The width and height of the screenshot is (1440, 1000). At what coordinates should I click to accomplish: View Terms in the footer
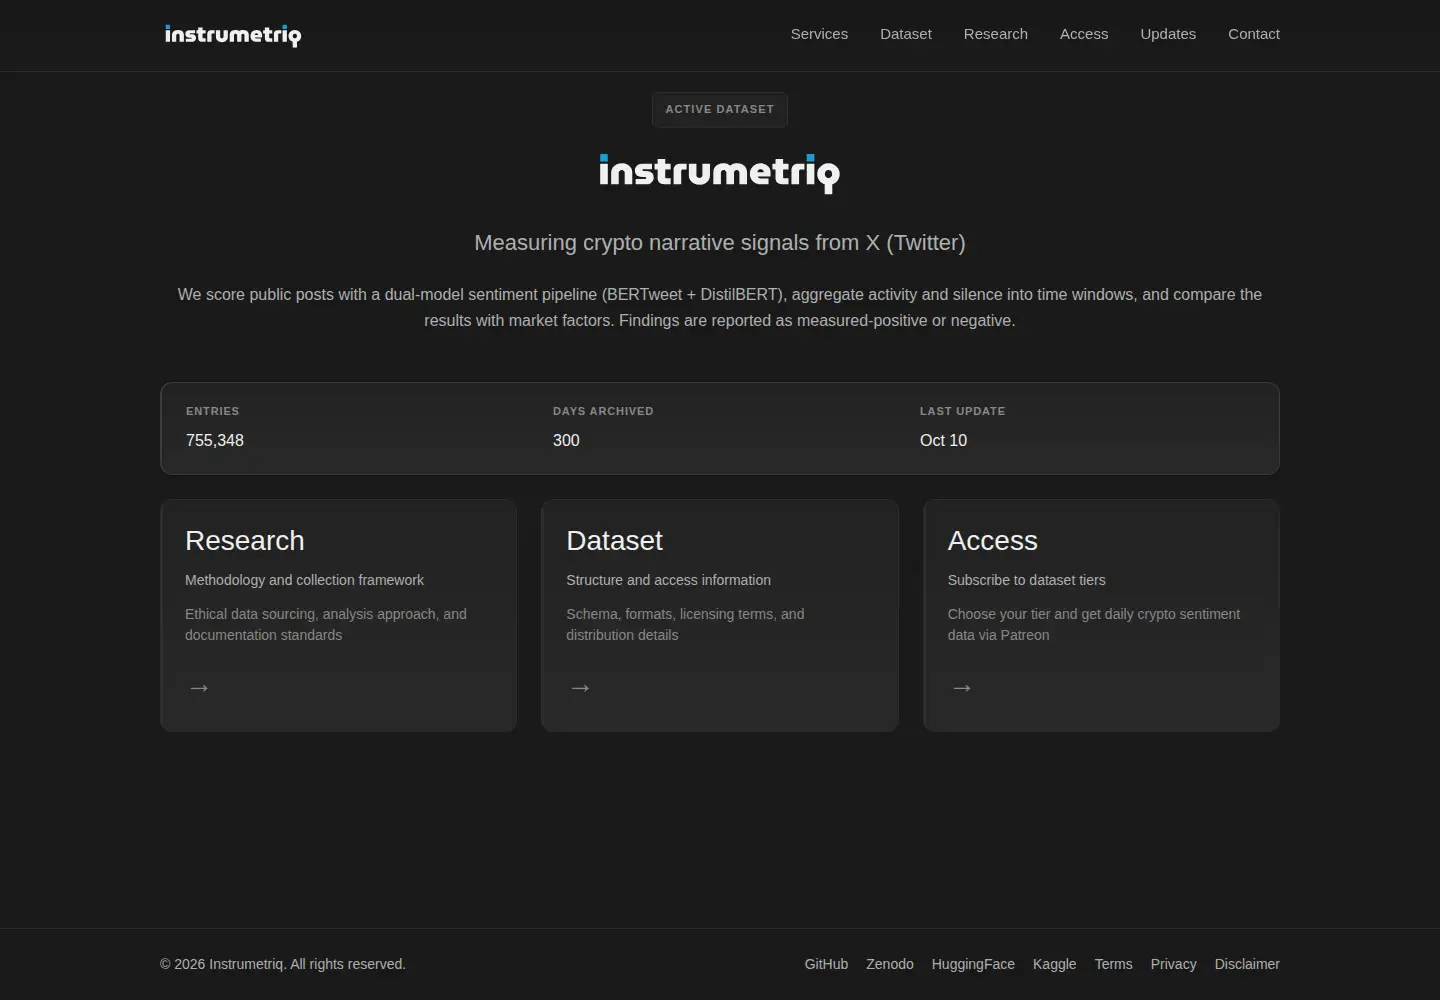pyautogui.click(x=1113, y=964)
